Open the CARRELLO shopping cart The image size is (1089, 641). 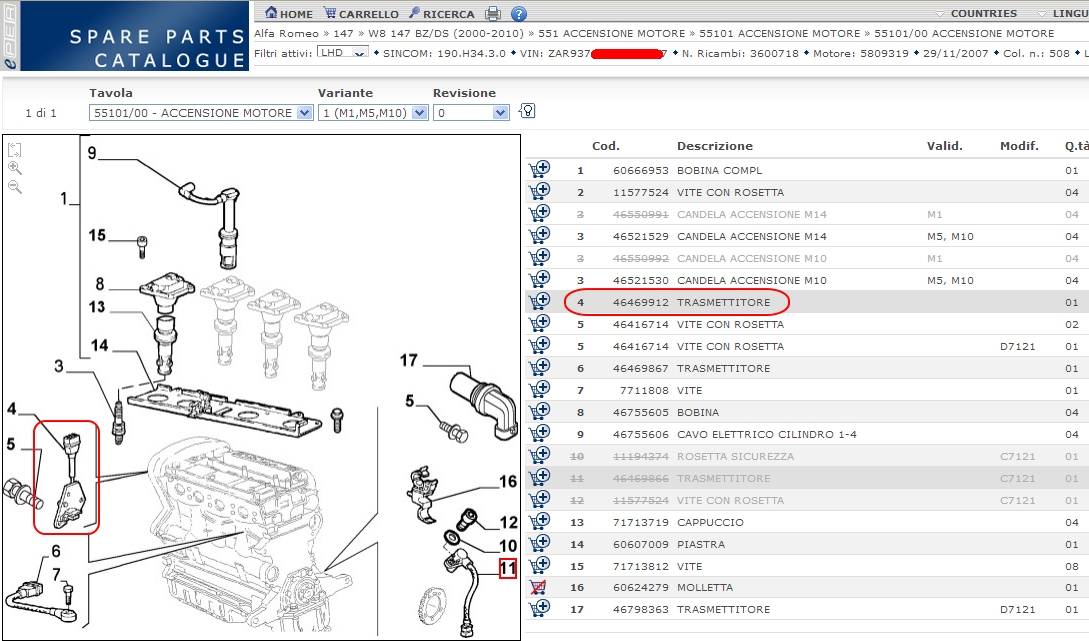[361, 13]
